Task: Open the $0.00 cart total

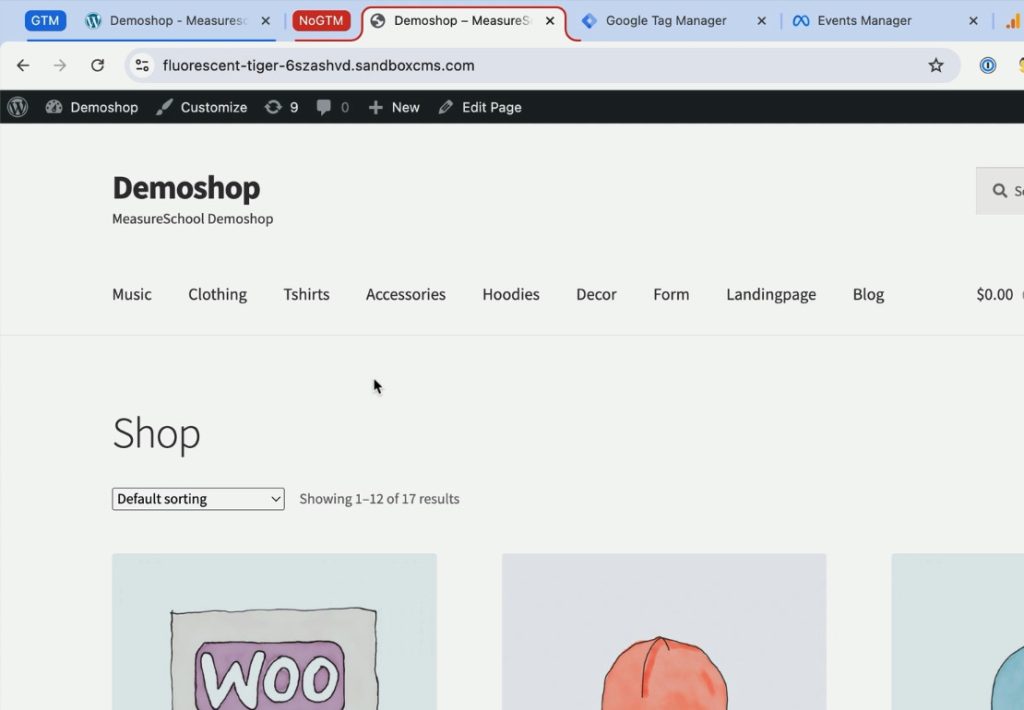Action: coord(995,295)
